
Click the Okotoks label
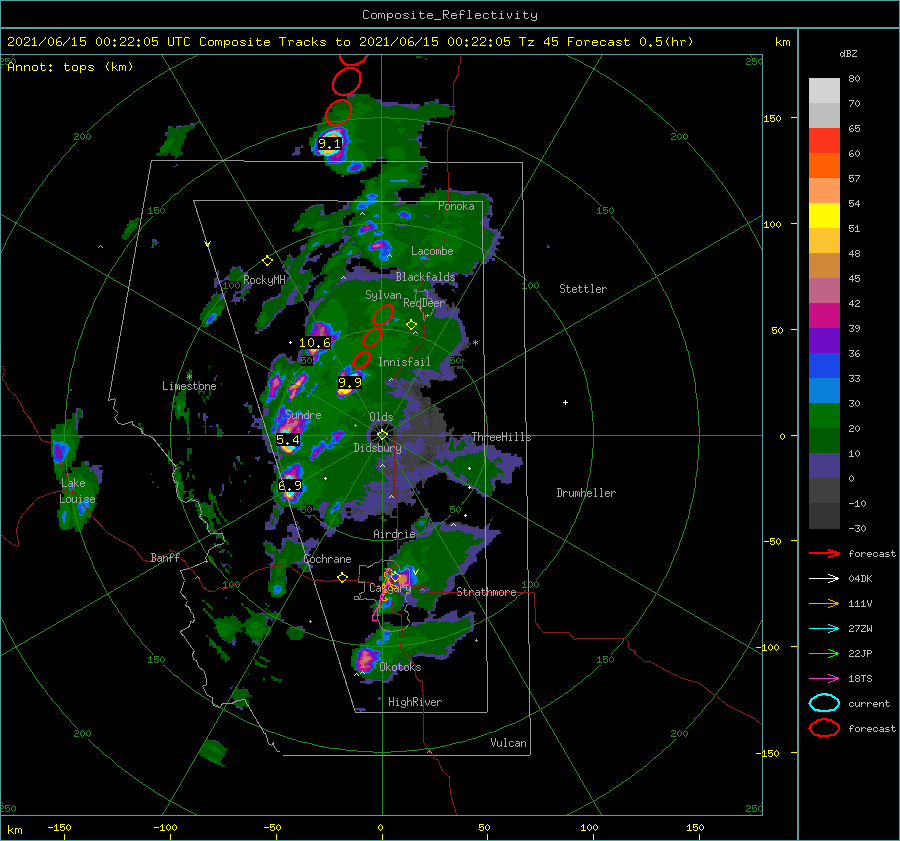(400, 667)
